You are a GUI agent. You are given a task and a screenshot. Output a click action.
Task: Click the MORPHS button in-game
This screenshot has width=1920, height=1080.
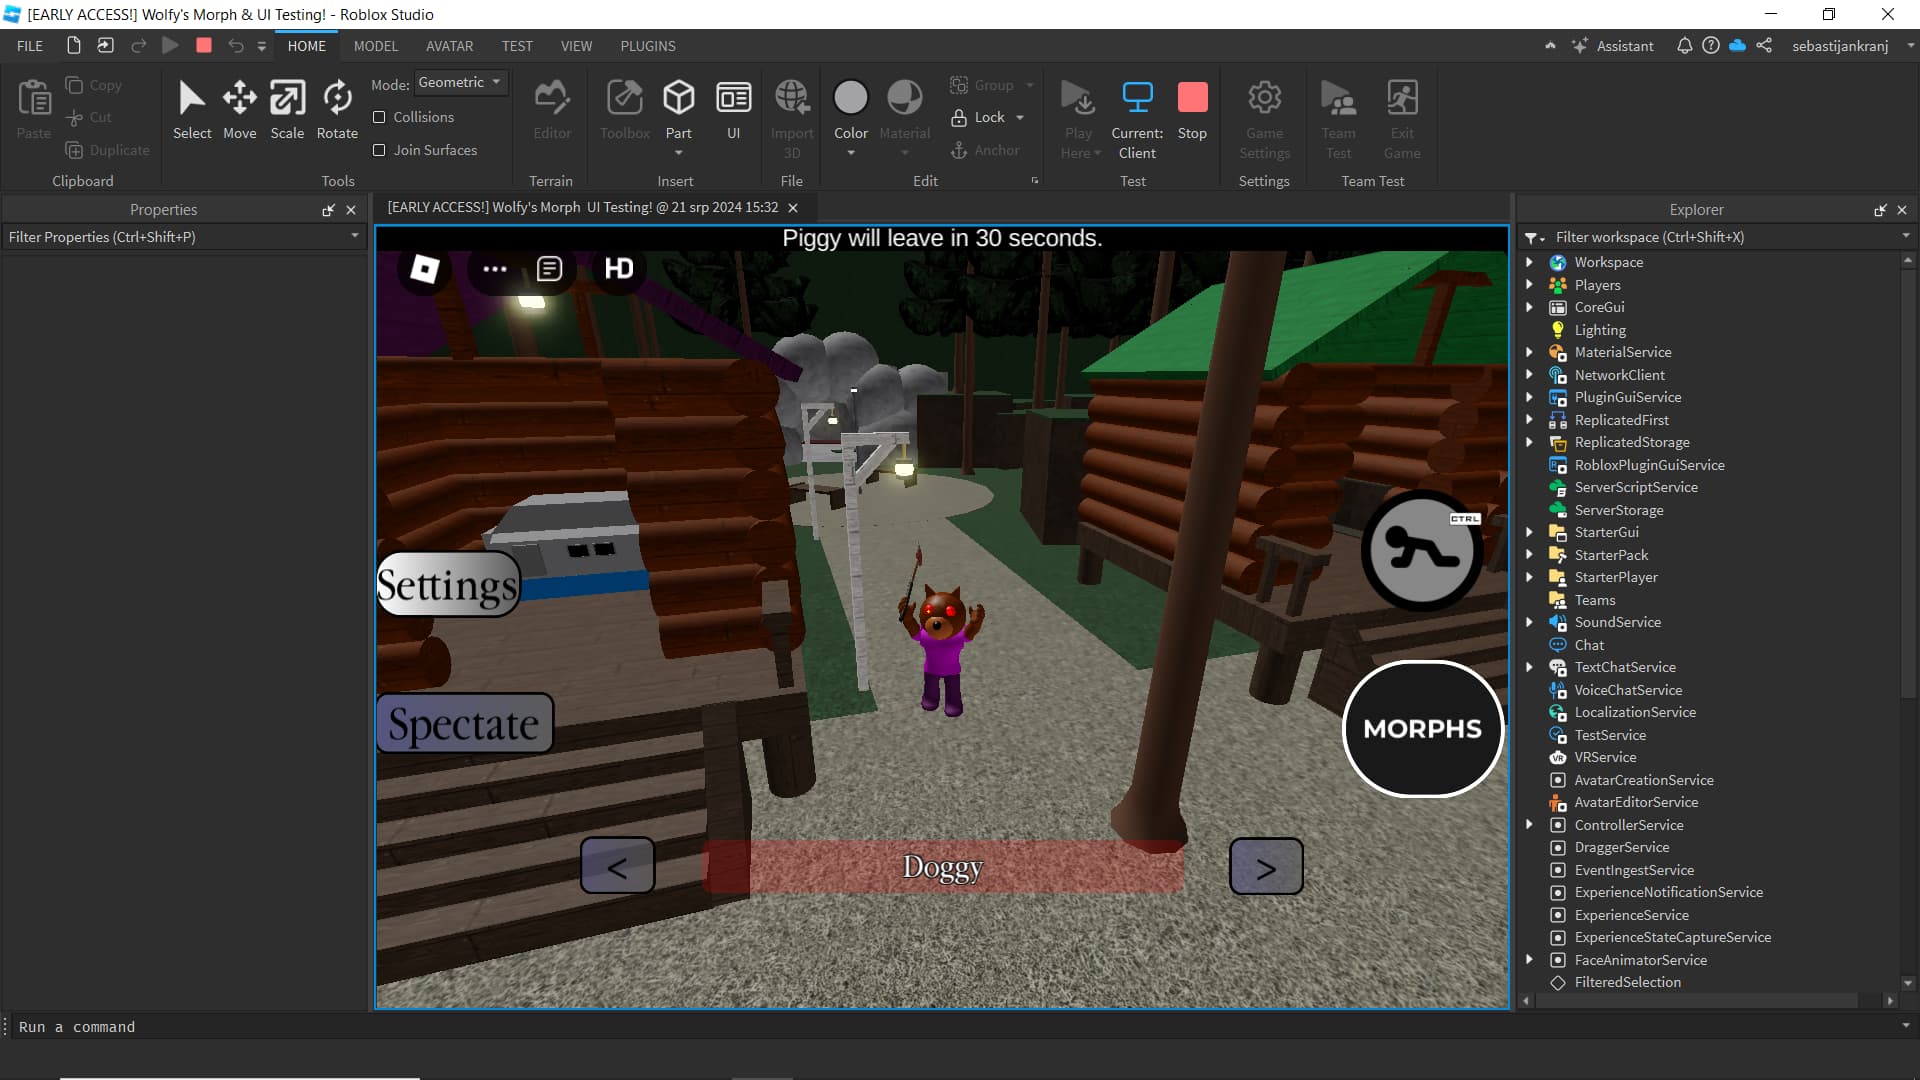pos(1422,729)
